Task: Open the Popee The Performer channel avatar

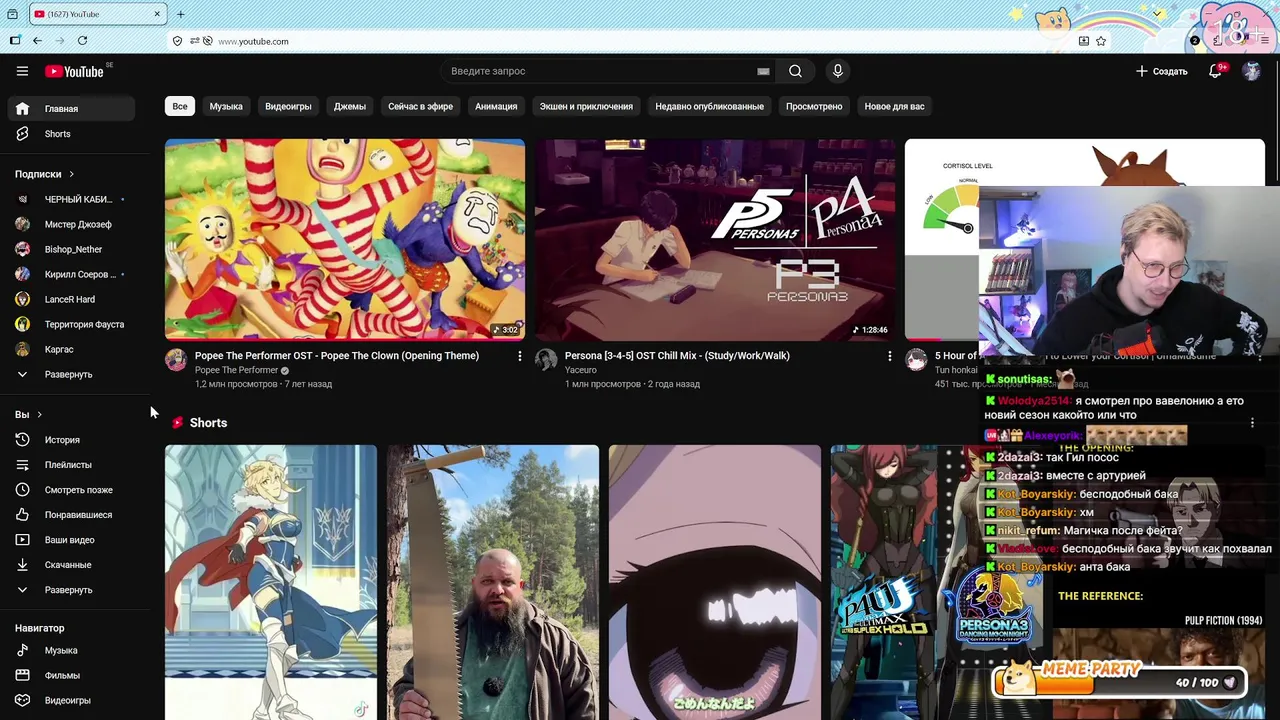Action: [176, 360]
